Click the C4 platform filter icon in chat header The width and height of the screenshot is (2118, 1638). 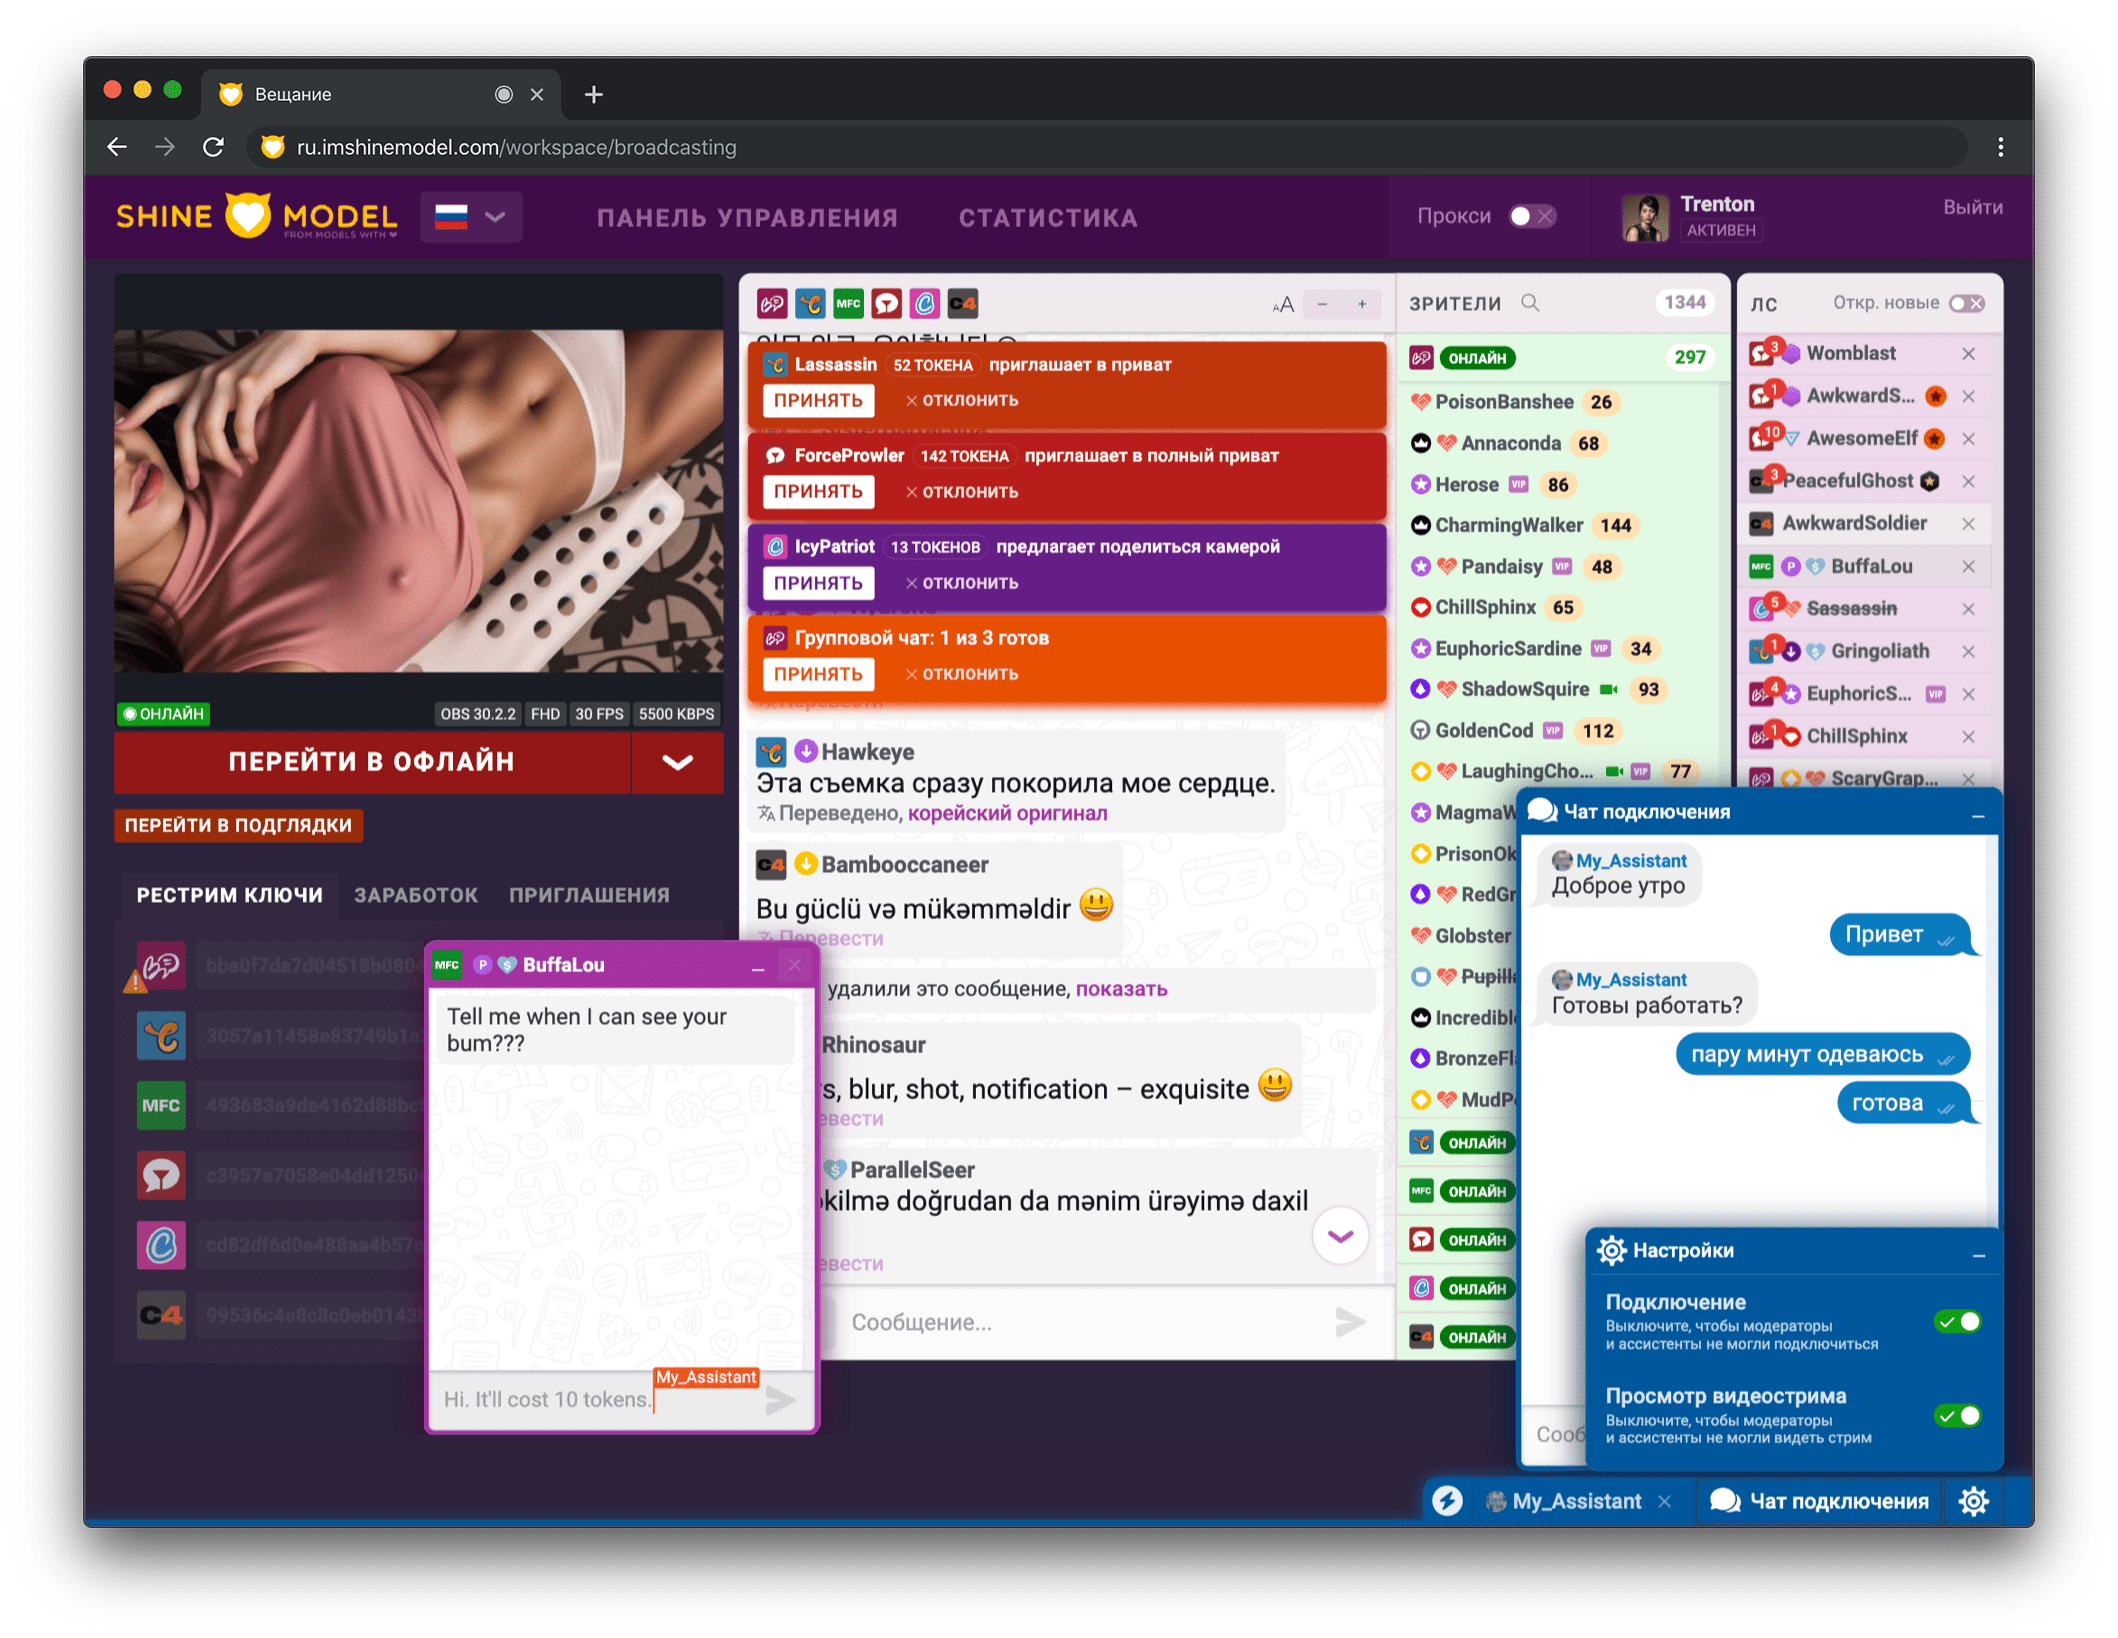click(x=963, y=303)
